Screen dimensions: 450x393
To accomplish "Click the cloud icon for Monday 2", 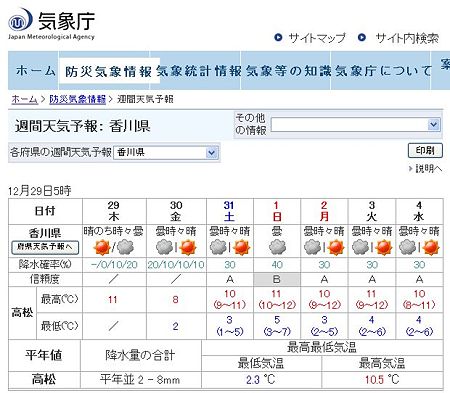I will [313, 247].
